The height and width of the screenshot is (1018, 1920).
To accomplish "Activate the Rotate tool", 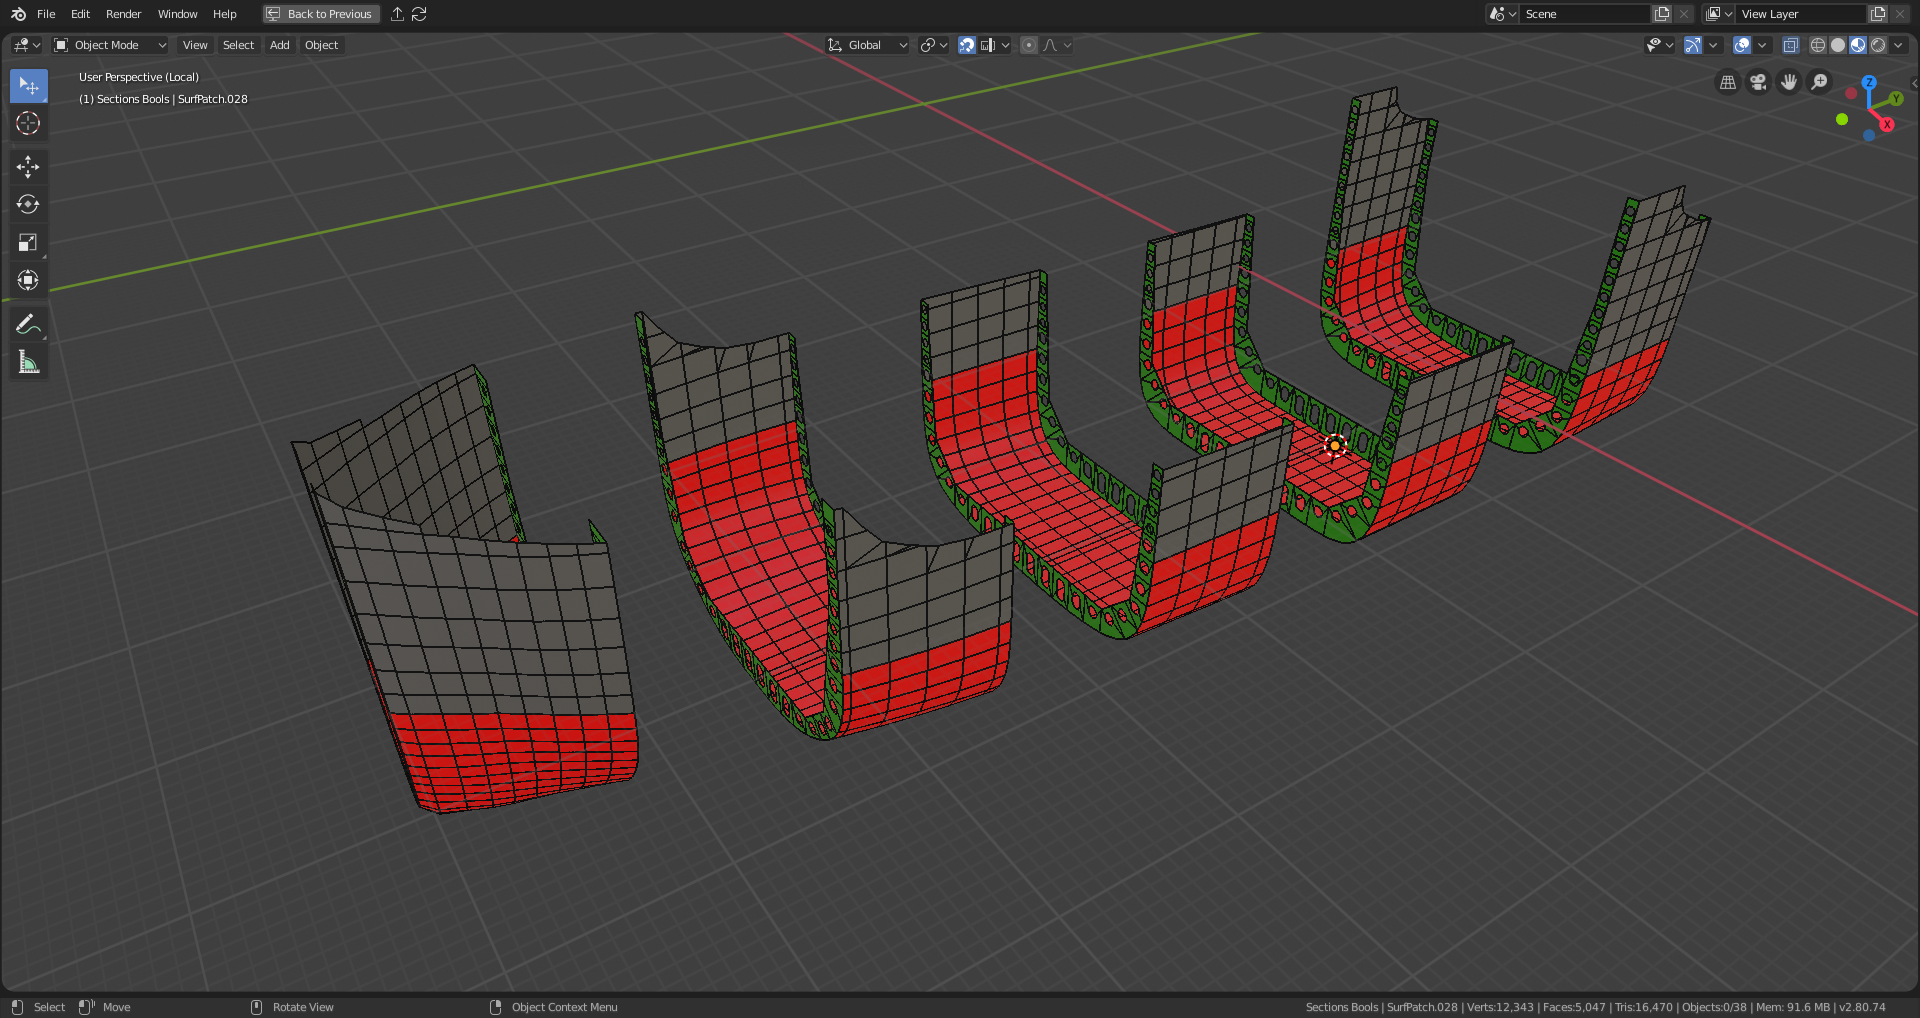I will [28, 204].
